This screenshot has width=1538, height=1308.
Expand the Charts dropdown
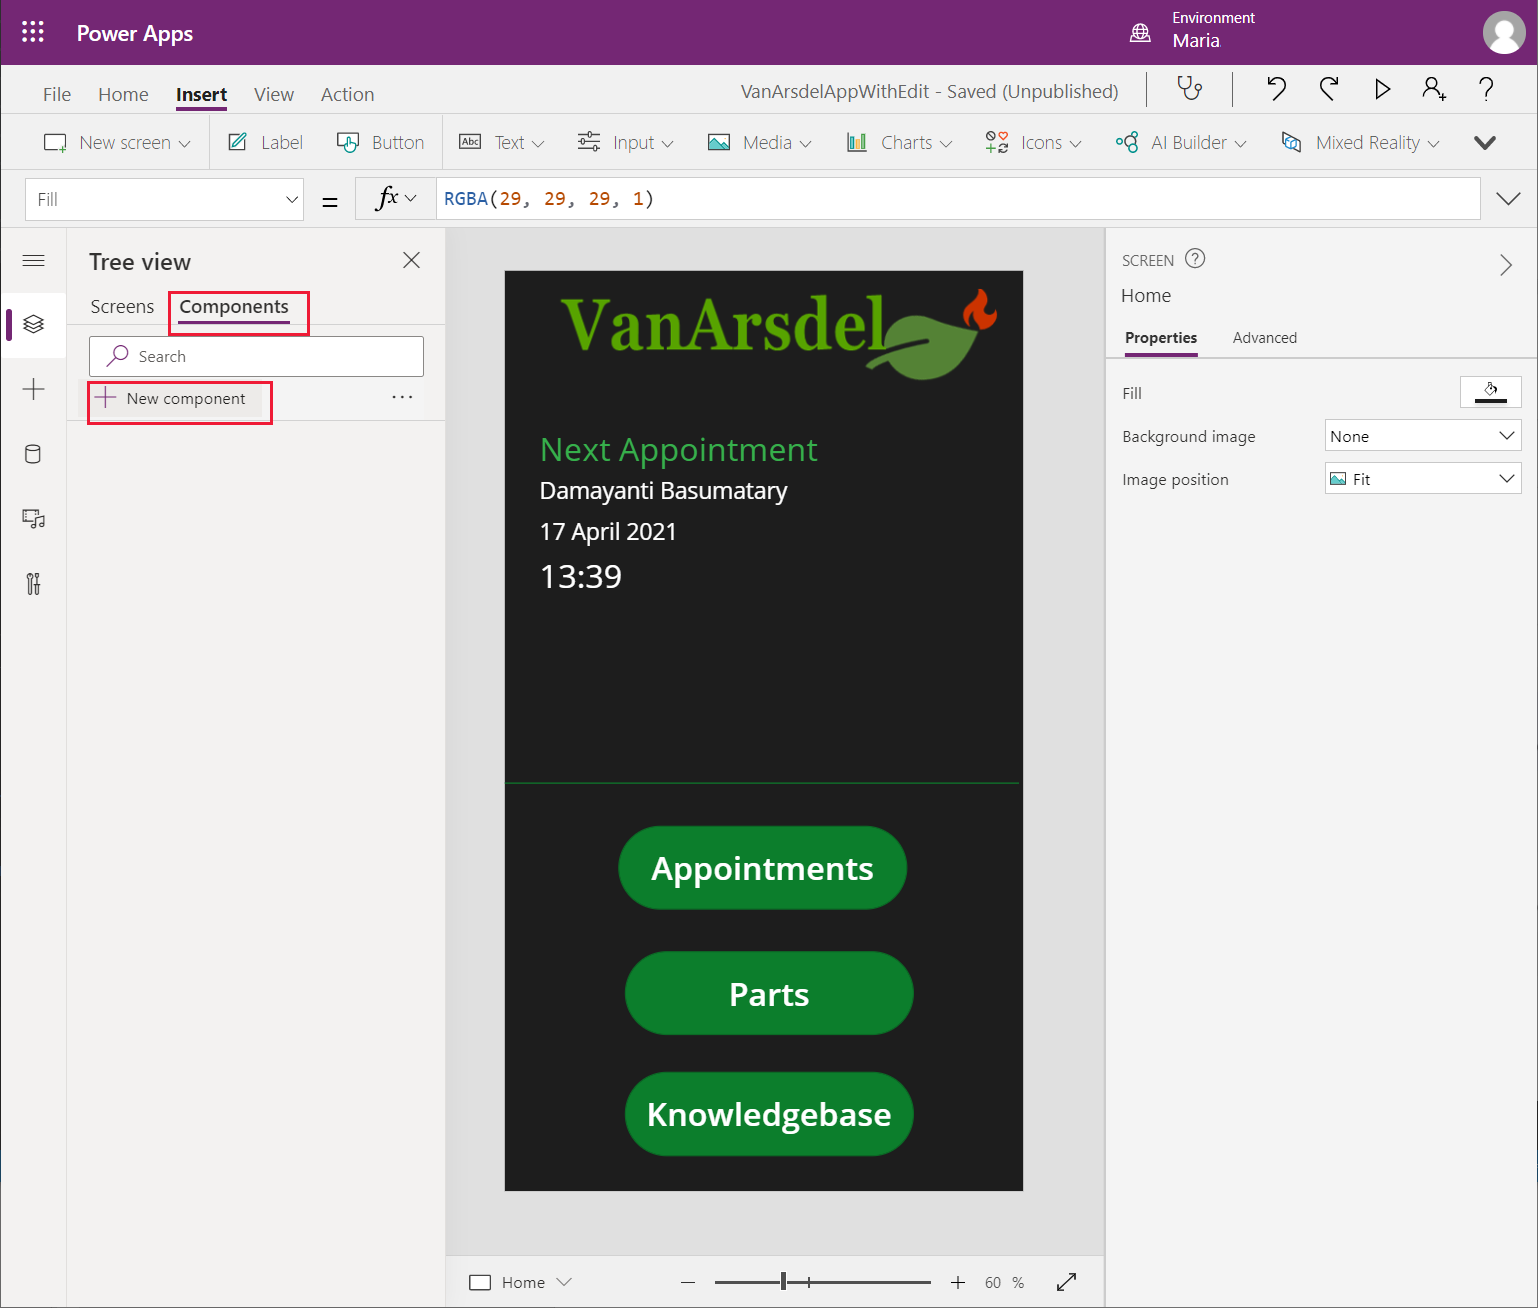899,142
